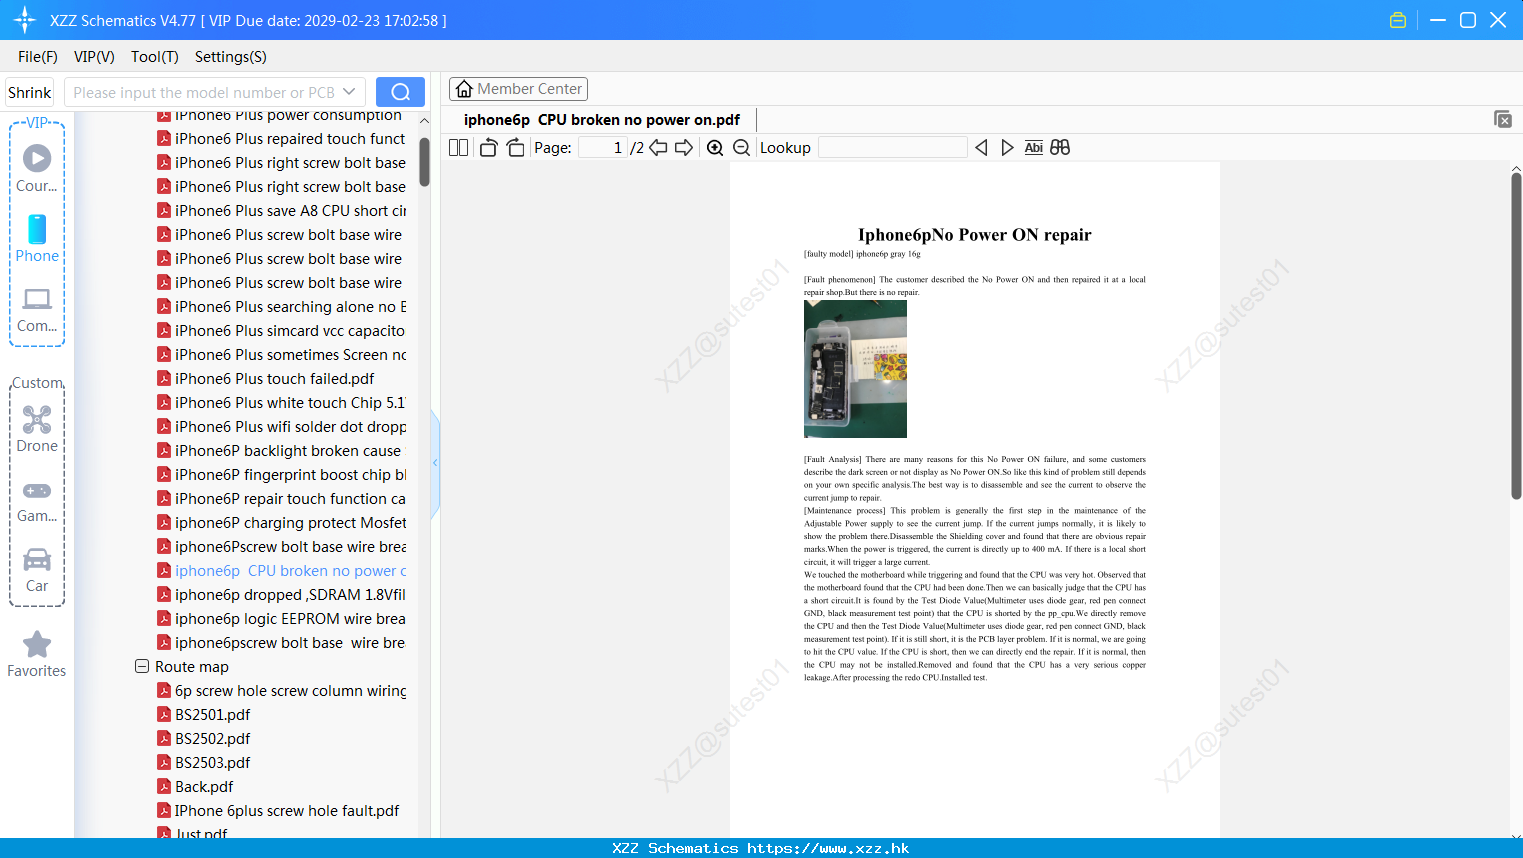Go to previous page arrow
Image resolution: width=1523 pixels, height=858 pixels.
click(x=658, y=148)
